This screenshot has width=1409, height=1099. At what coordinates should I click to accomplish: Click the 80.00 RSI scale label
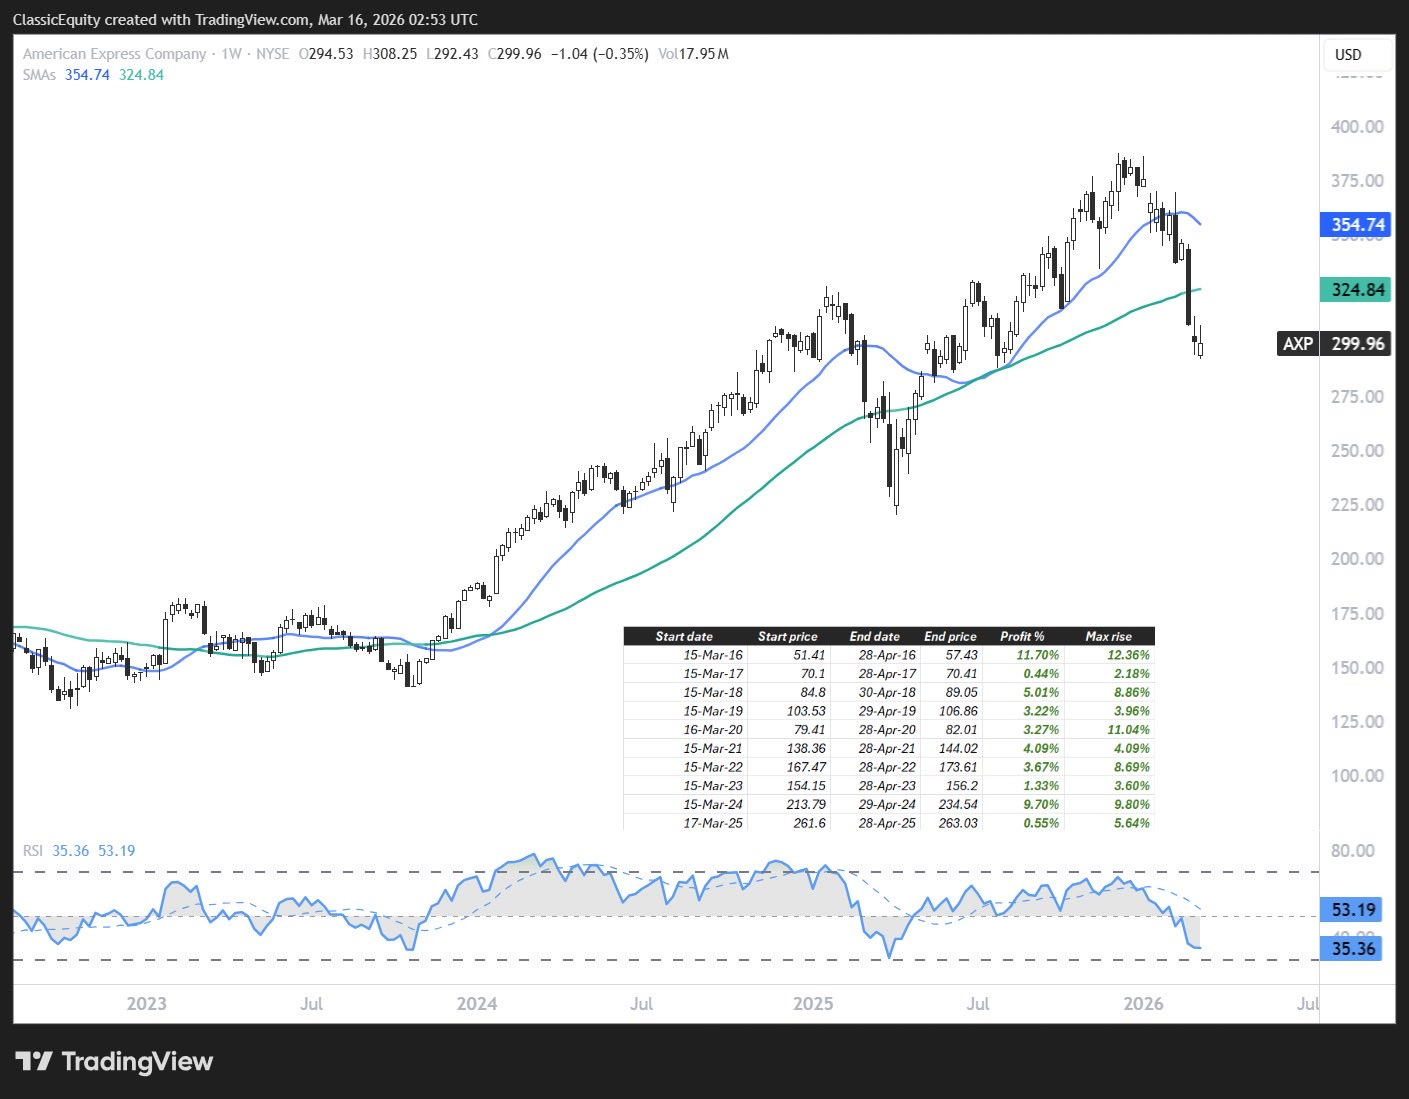point(1352,851)
